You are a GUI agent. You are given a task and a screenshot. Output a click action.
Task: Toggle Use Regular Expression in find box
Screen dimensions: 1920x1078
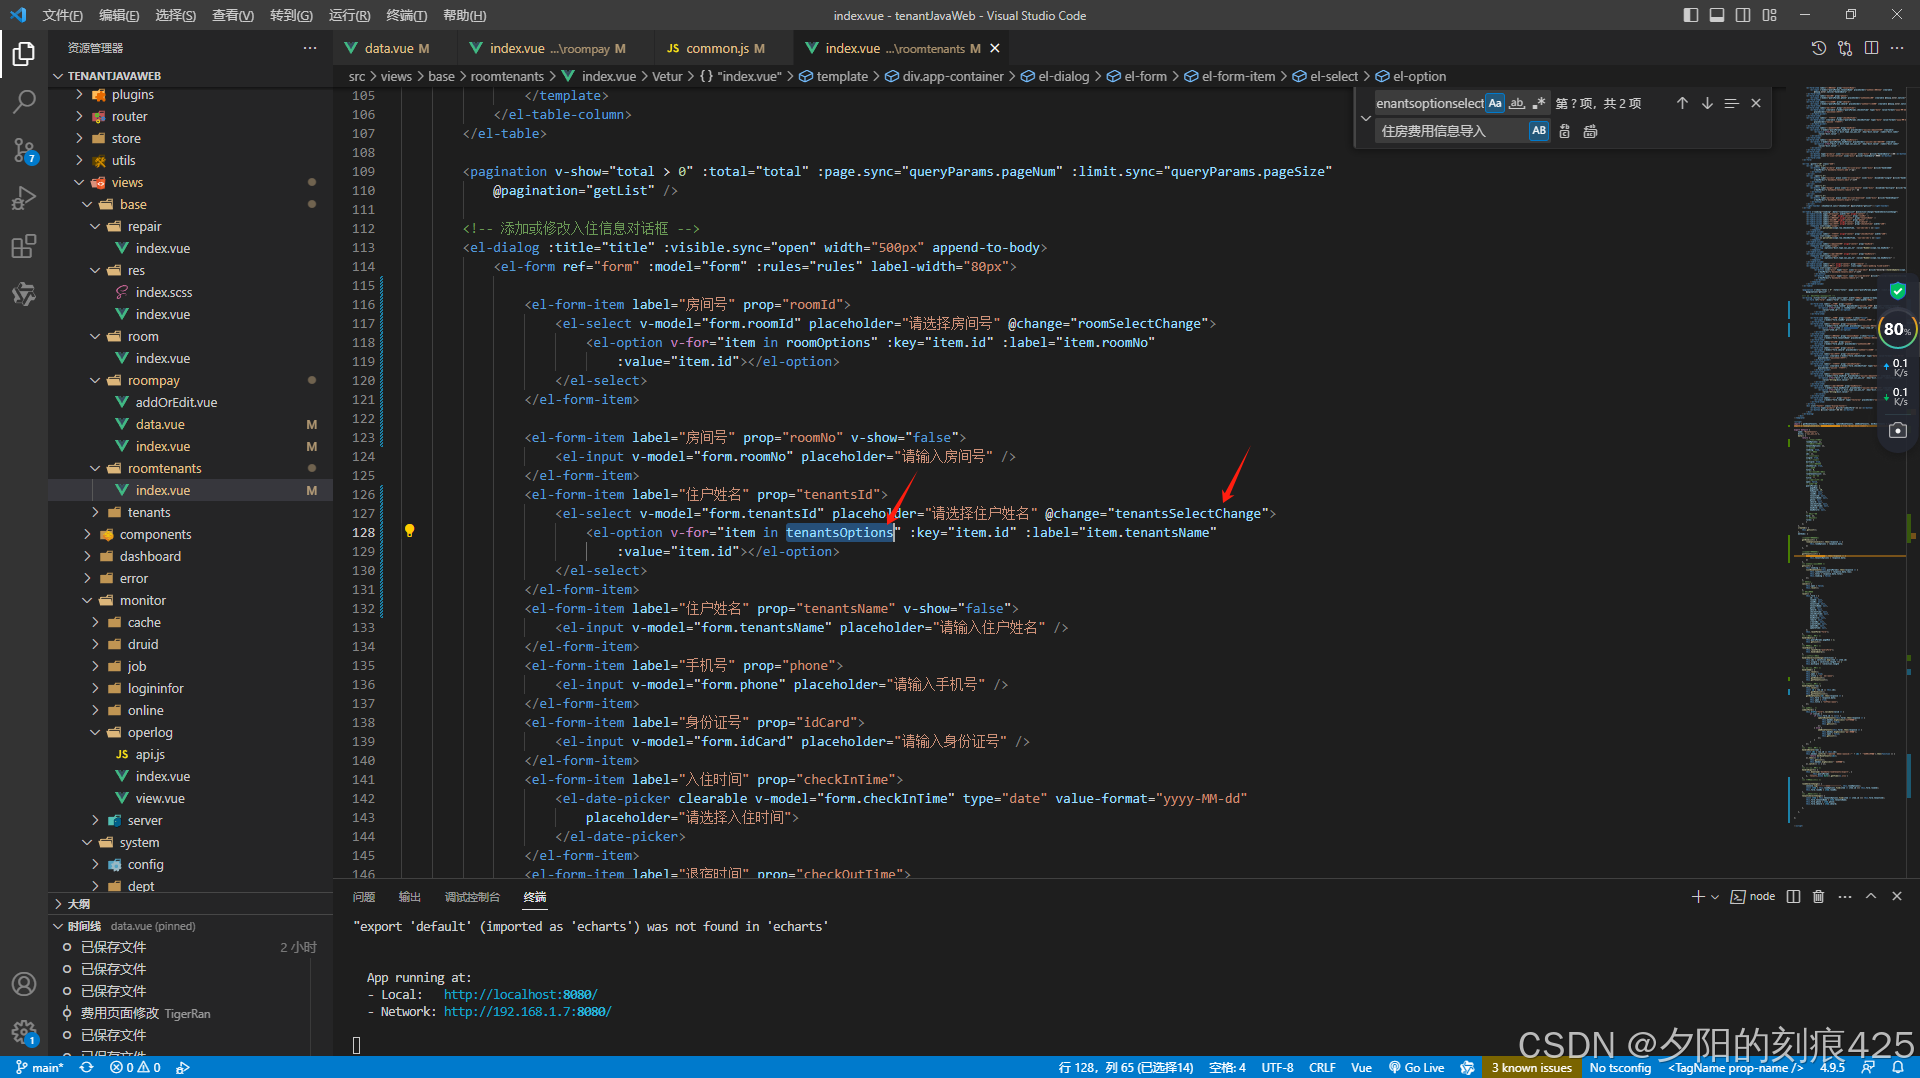point(1539,103)
